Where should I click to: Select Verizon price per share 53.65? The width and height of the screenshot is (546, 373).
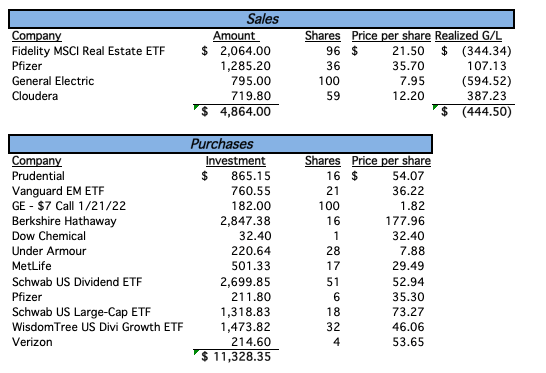click(x=408, y=342)
